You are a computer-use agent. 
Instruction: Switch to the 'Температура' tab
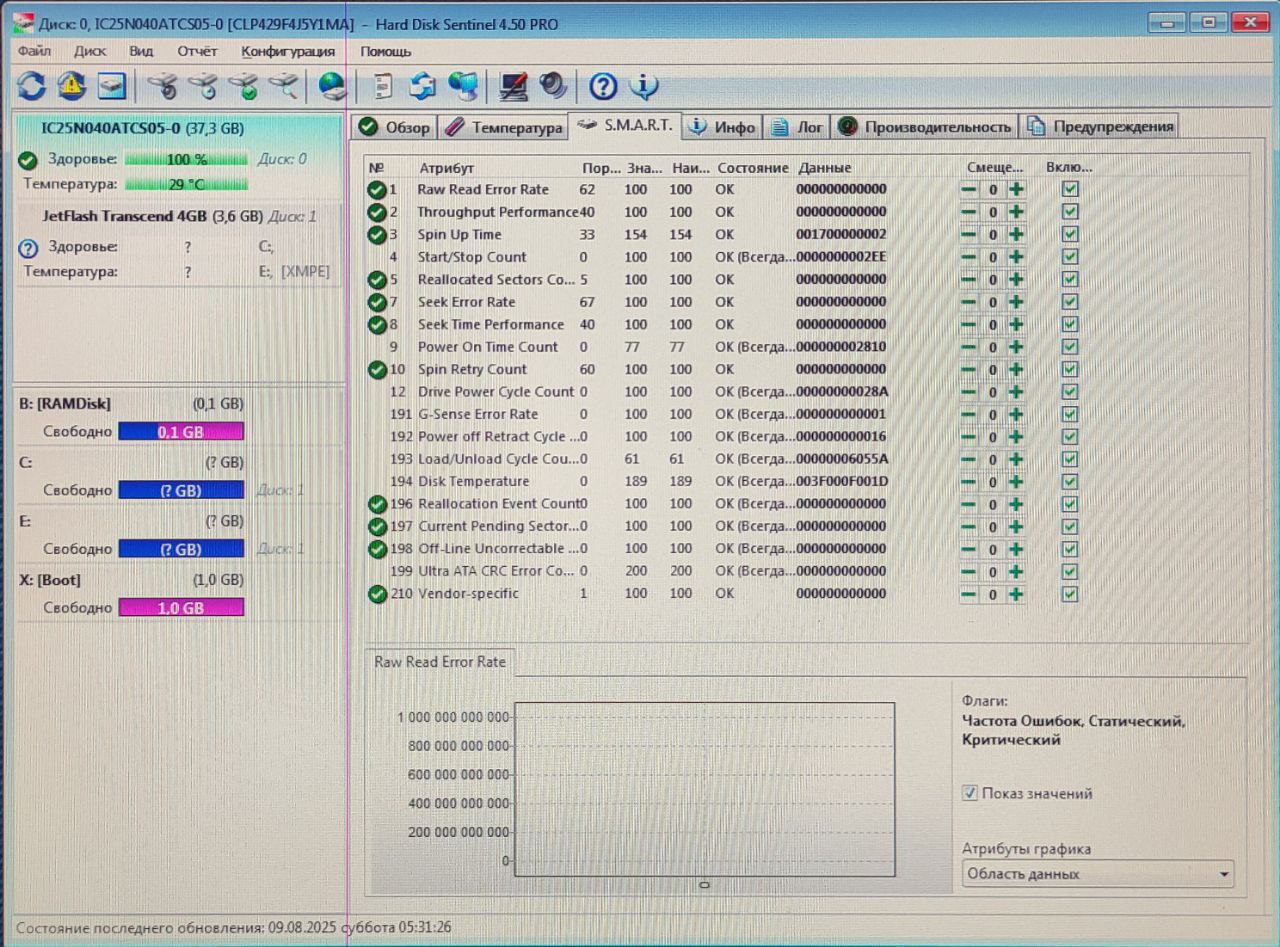click(x=505, y=127)
